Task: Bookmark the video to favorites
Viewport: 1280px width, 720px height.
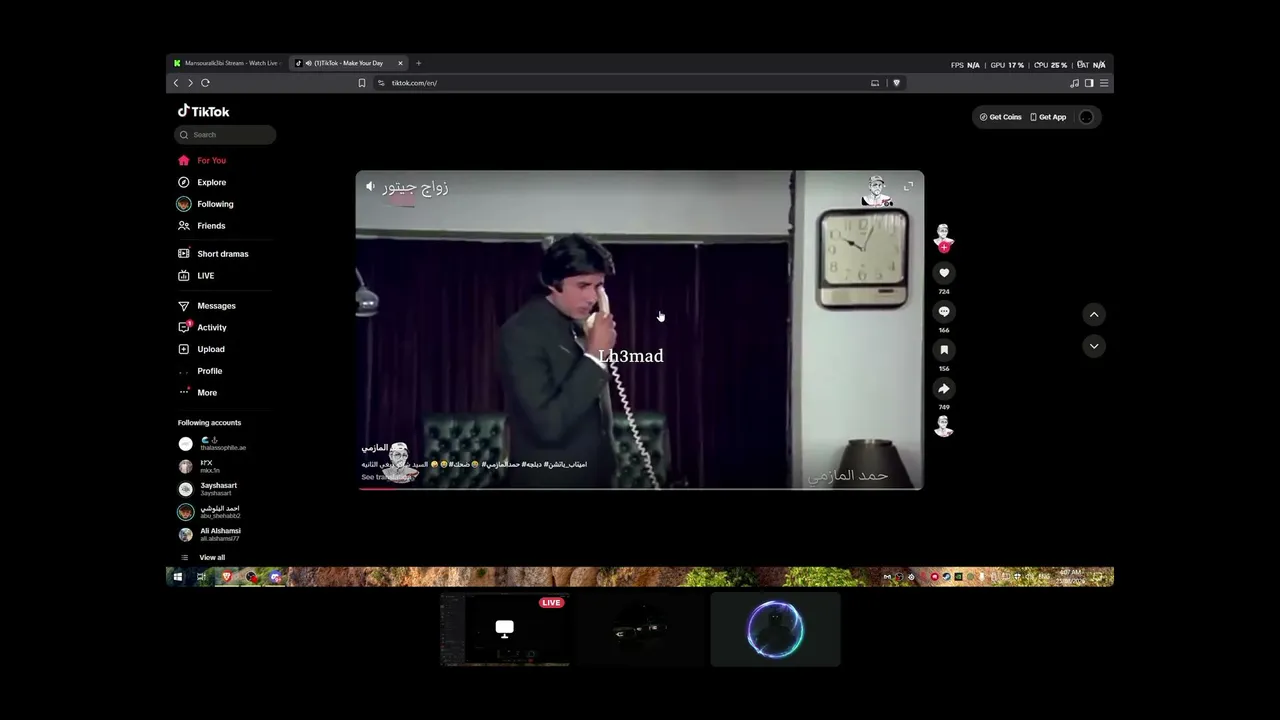Action: (x=944, y=350)
